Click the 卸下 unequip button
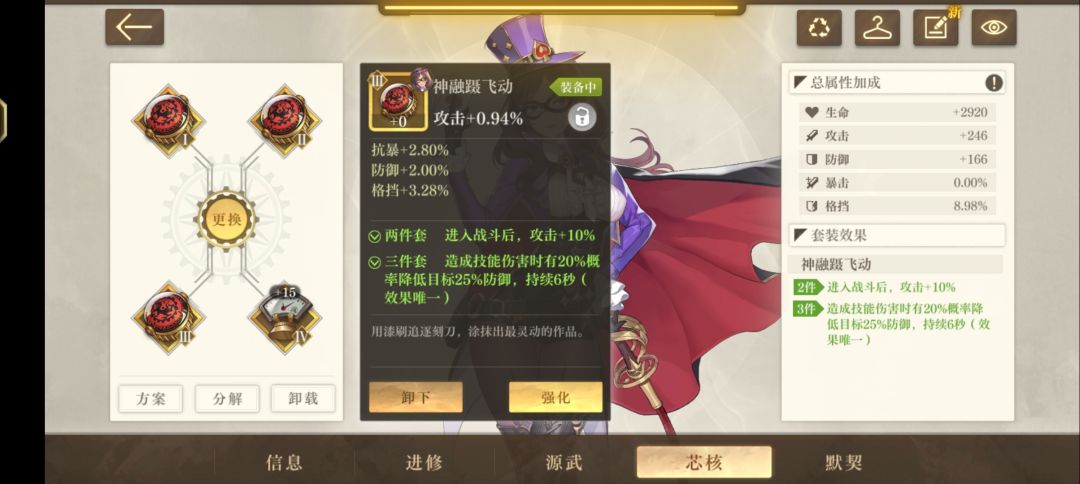 [x=415, y=397]
